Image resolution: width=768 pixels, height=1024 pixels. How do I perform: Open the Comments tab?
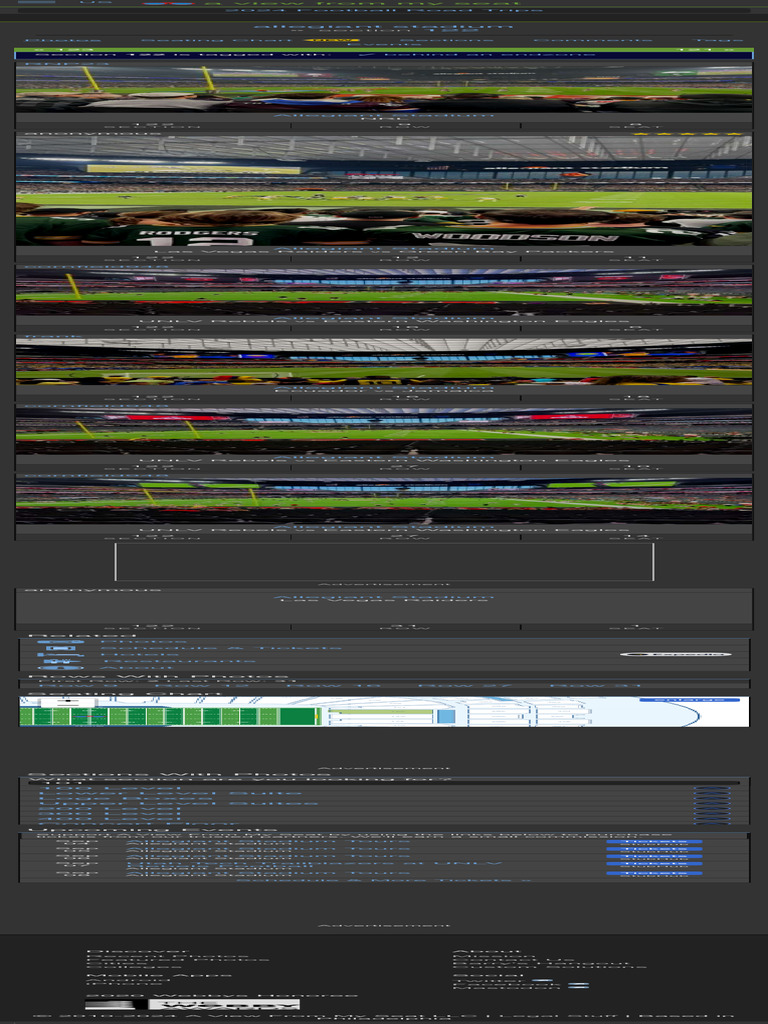592,40
